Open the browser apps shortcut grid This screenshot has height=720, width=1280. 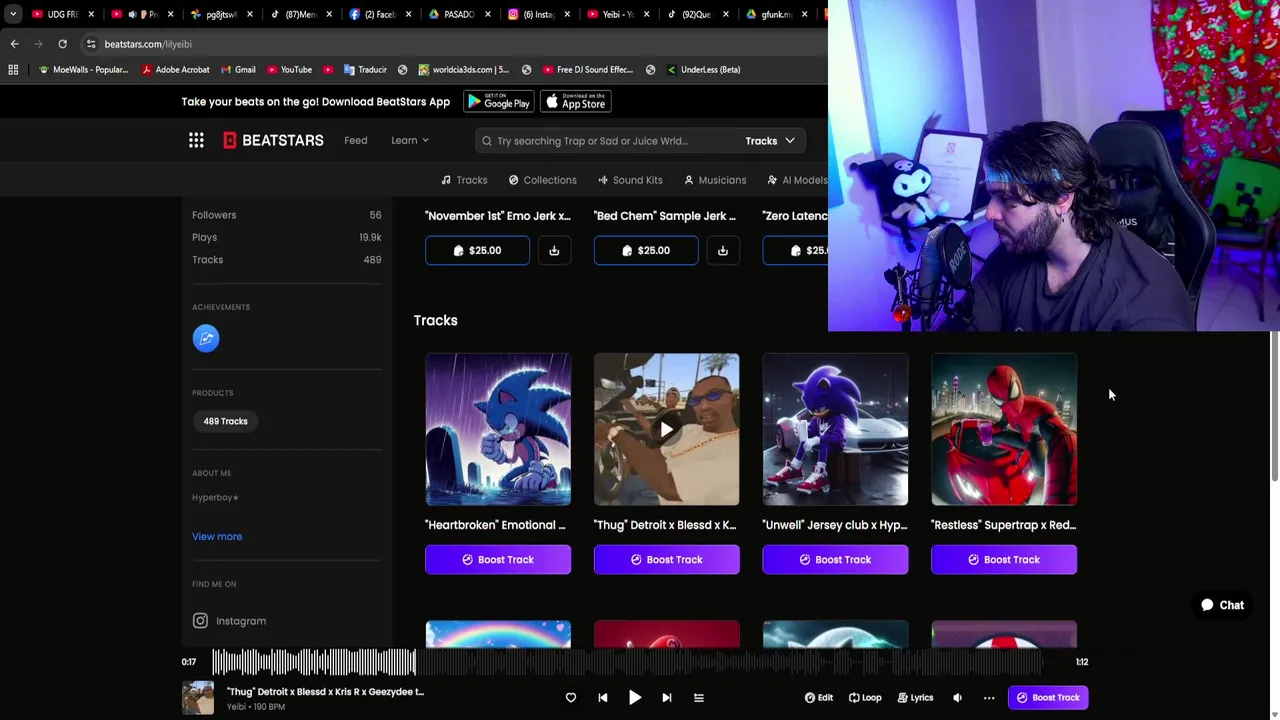(x=13, y=70)
